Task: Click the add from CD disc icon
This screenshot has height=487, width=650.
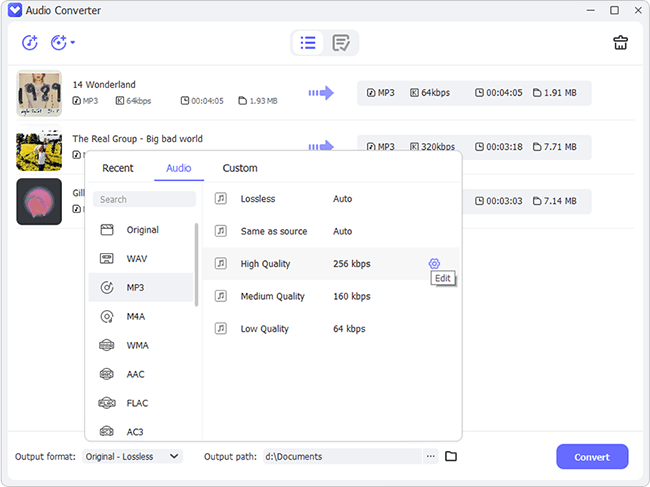Action: pos(58,42)
